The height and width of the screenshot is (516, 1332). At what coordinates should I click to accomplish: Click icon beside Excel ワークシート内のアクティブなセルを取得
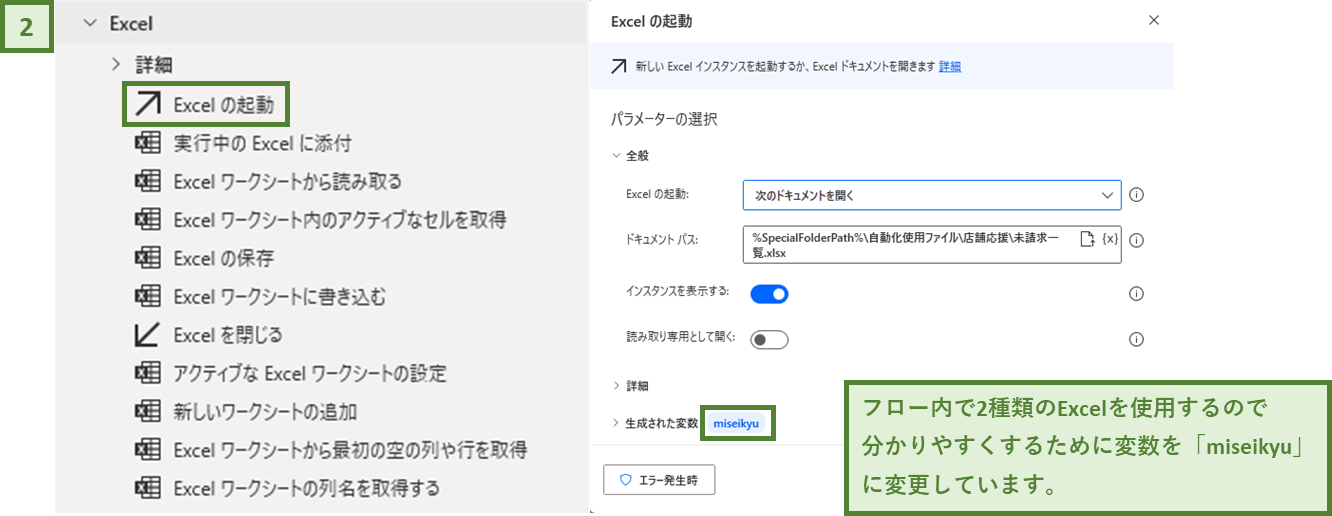[148, 219]
